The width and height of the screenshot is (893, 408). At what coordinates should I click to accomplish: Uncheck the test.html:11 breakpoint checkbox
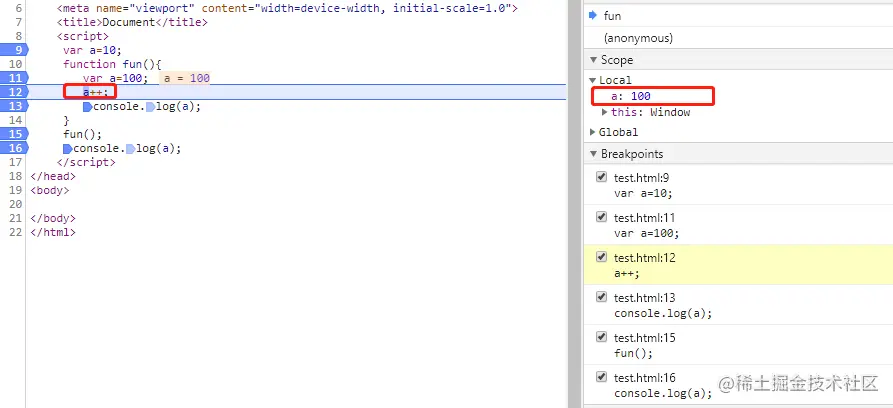[x=601, y=217]
